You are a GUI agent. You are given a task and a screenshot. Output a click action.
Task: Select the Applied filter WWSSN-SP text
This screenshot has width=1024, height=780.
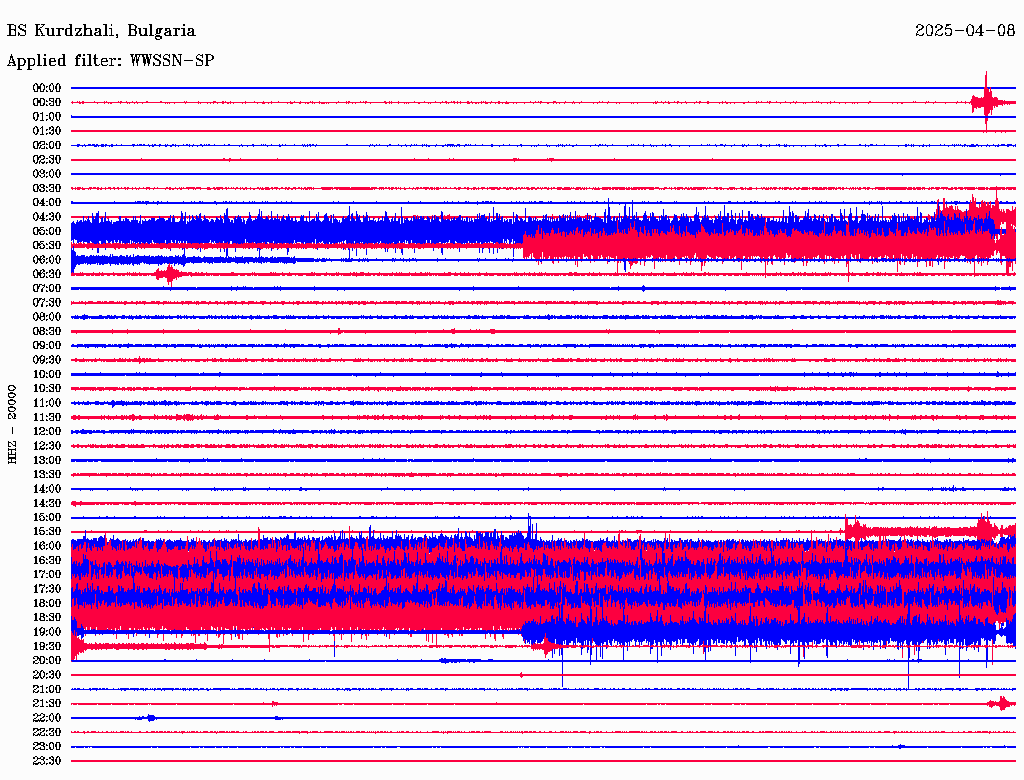coord(110,61)
